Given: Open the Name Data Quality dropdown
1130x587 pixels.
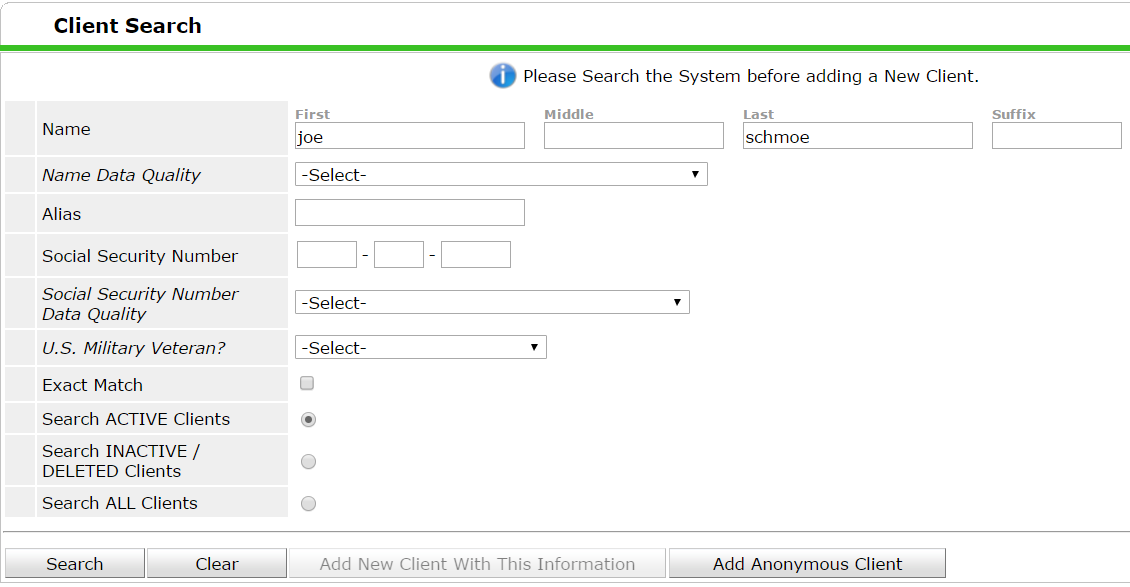Looking at the screenshot, I should (501, 174).
